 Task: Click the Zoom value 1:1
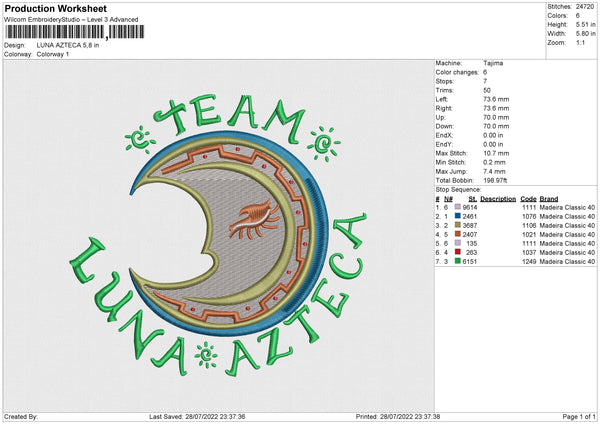(x=580, y=42)
